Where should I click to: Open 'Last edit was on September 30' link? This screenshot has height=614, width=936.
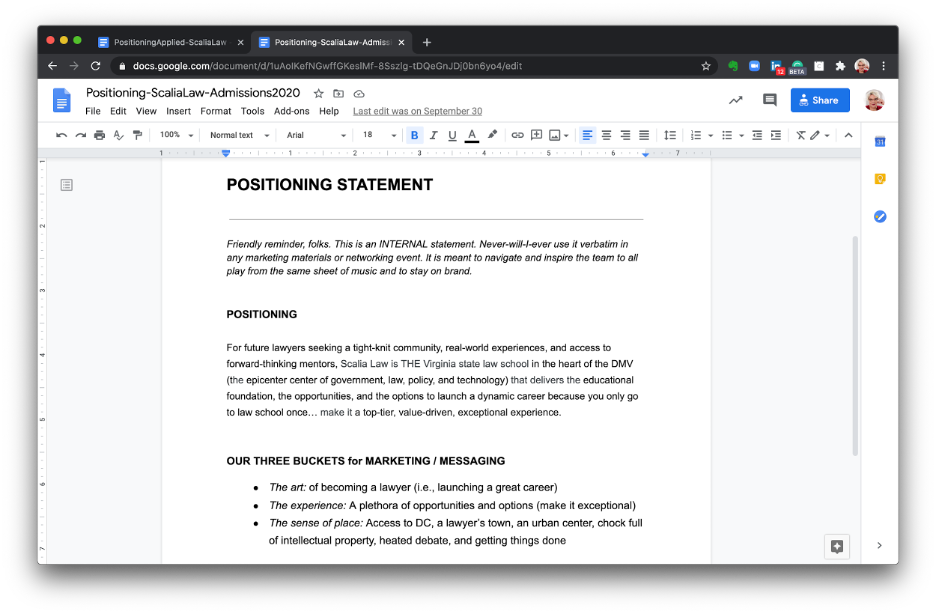point(417,111)
